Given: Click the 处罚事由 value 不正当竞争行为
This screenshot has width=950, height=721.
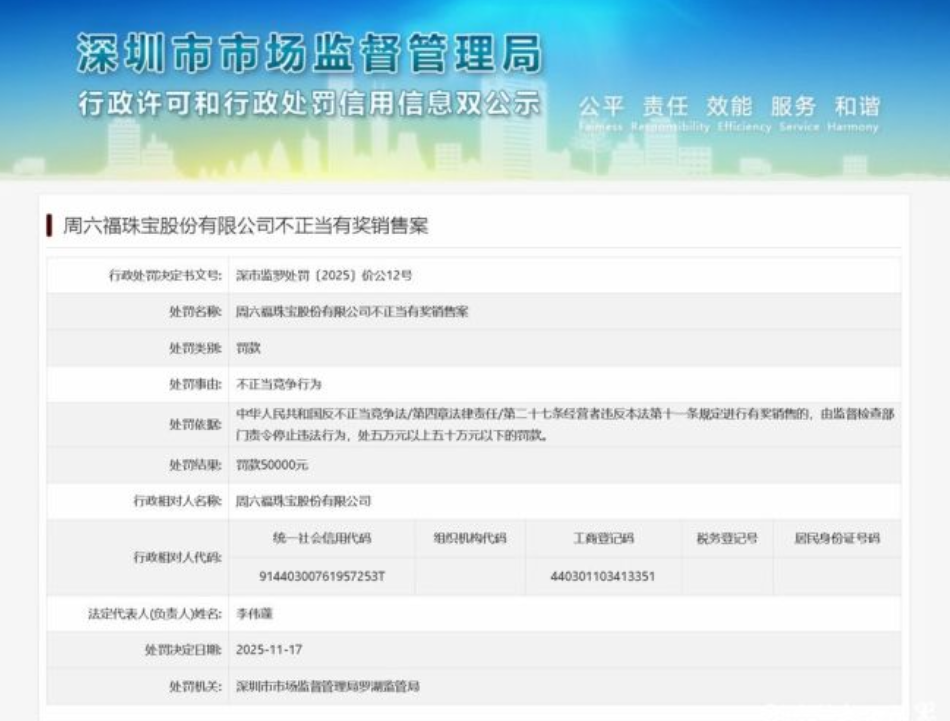Looking at the screenshot, I should coord(279,384).
